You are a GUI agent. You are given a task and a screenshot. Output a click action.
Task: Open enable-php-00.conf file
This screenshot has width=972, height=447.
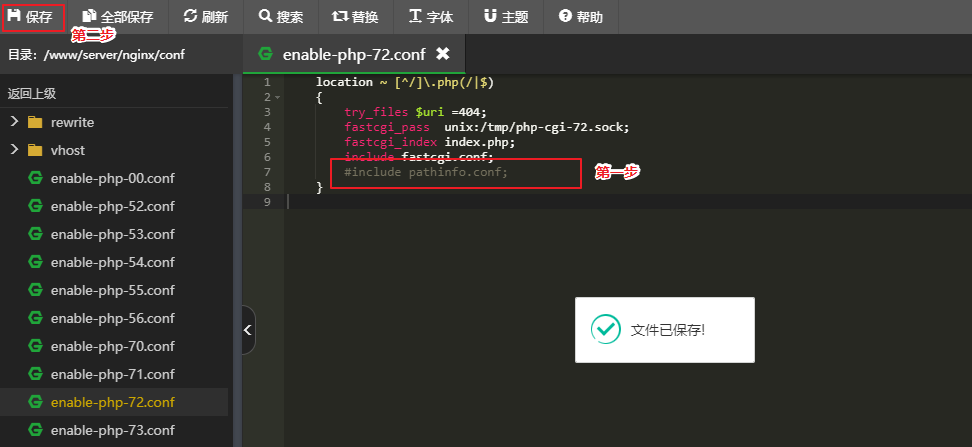(x=113, y=179)
